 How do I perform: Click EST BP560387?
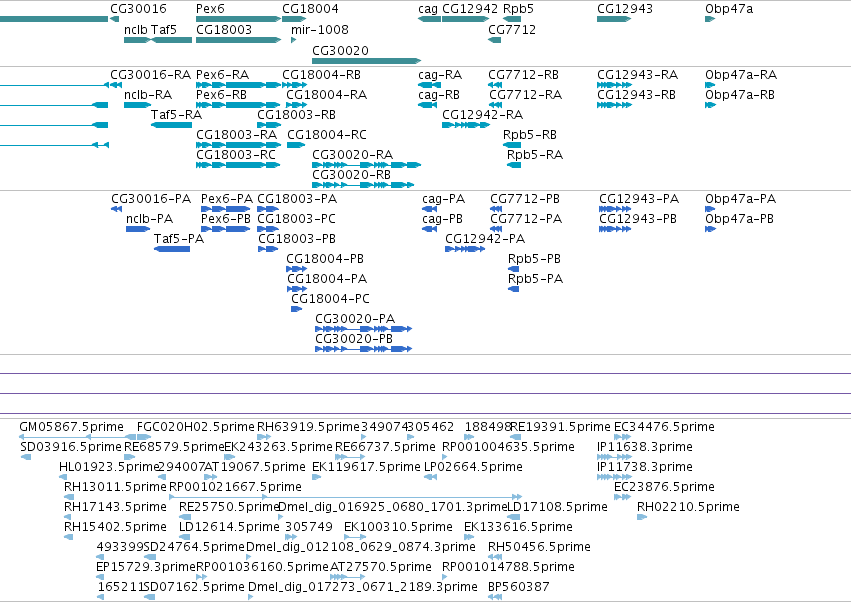495,597
